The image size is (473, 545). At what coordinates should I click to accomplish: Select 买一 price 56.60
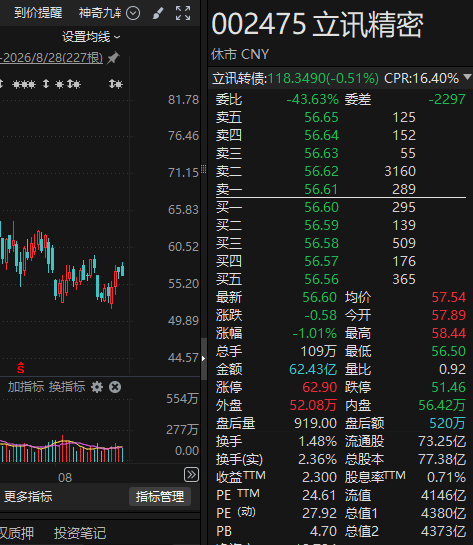[x=321, y=208]
